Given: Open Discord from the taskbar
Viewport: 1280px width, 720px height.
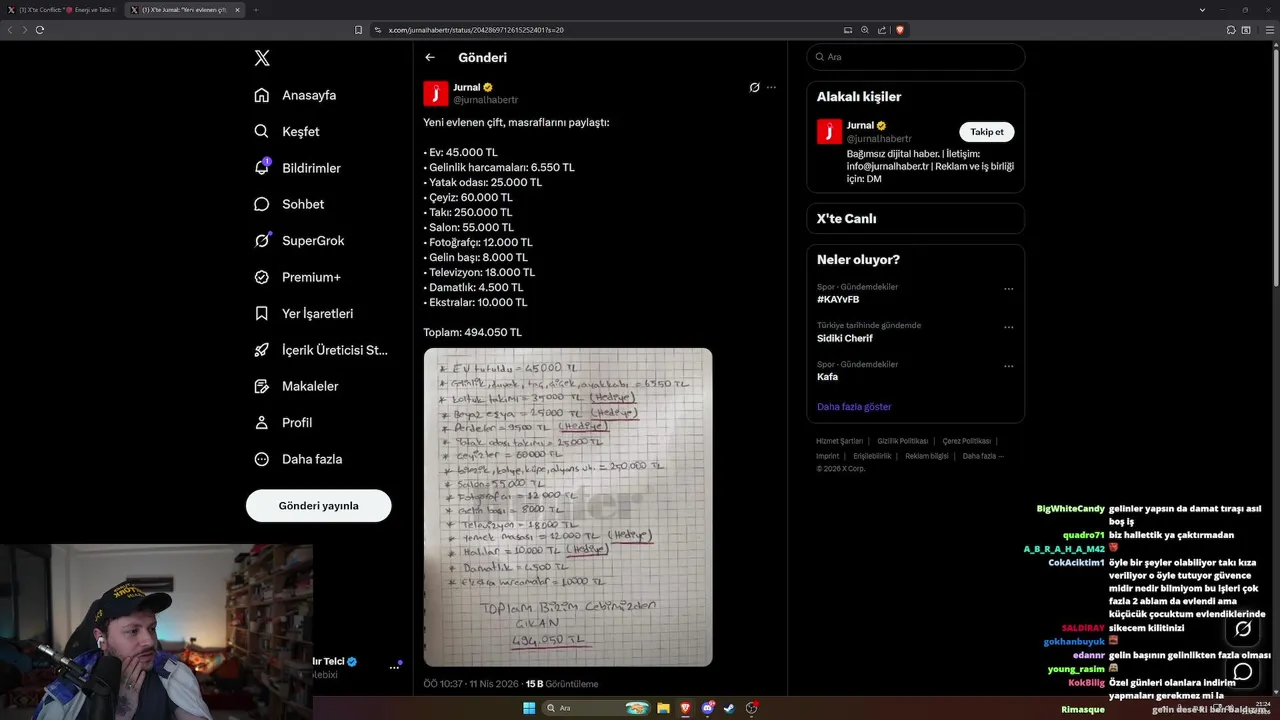Looking at the screenshot, I should 708,708.
